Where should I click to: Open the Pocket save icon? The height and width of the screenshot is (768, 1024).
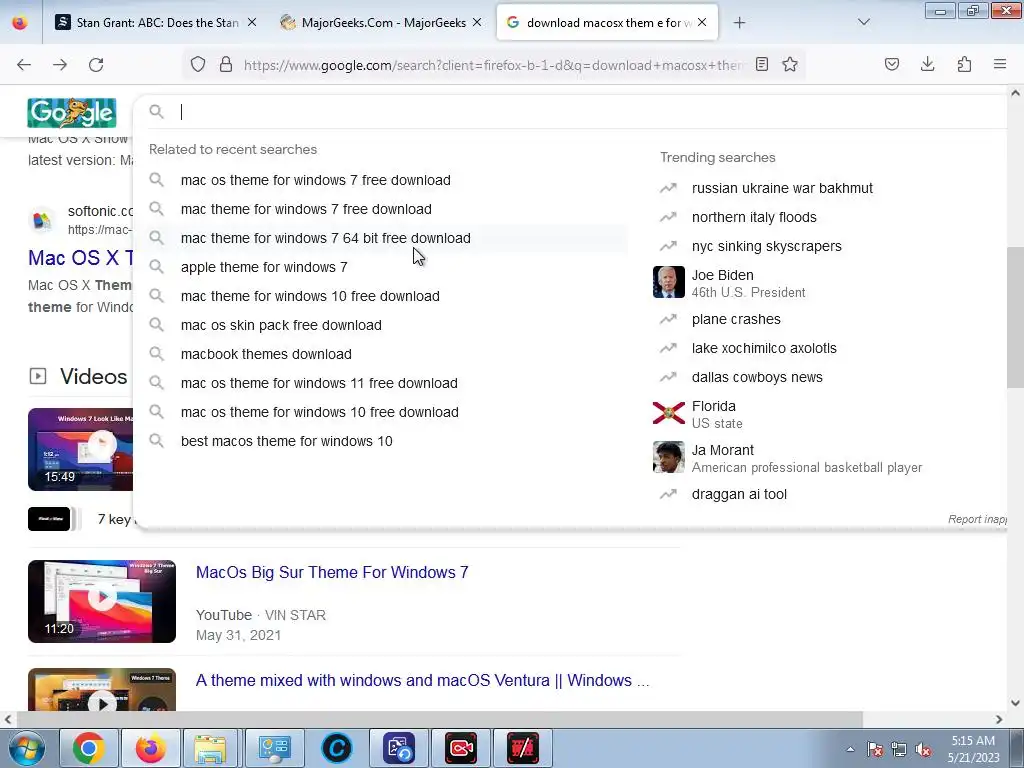click(x=892, y=65)
